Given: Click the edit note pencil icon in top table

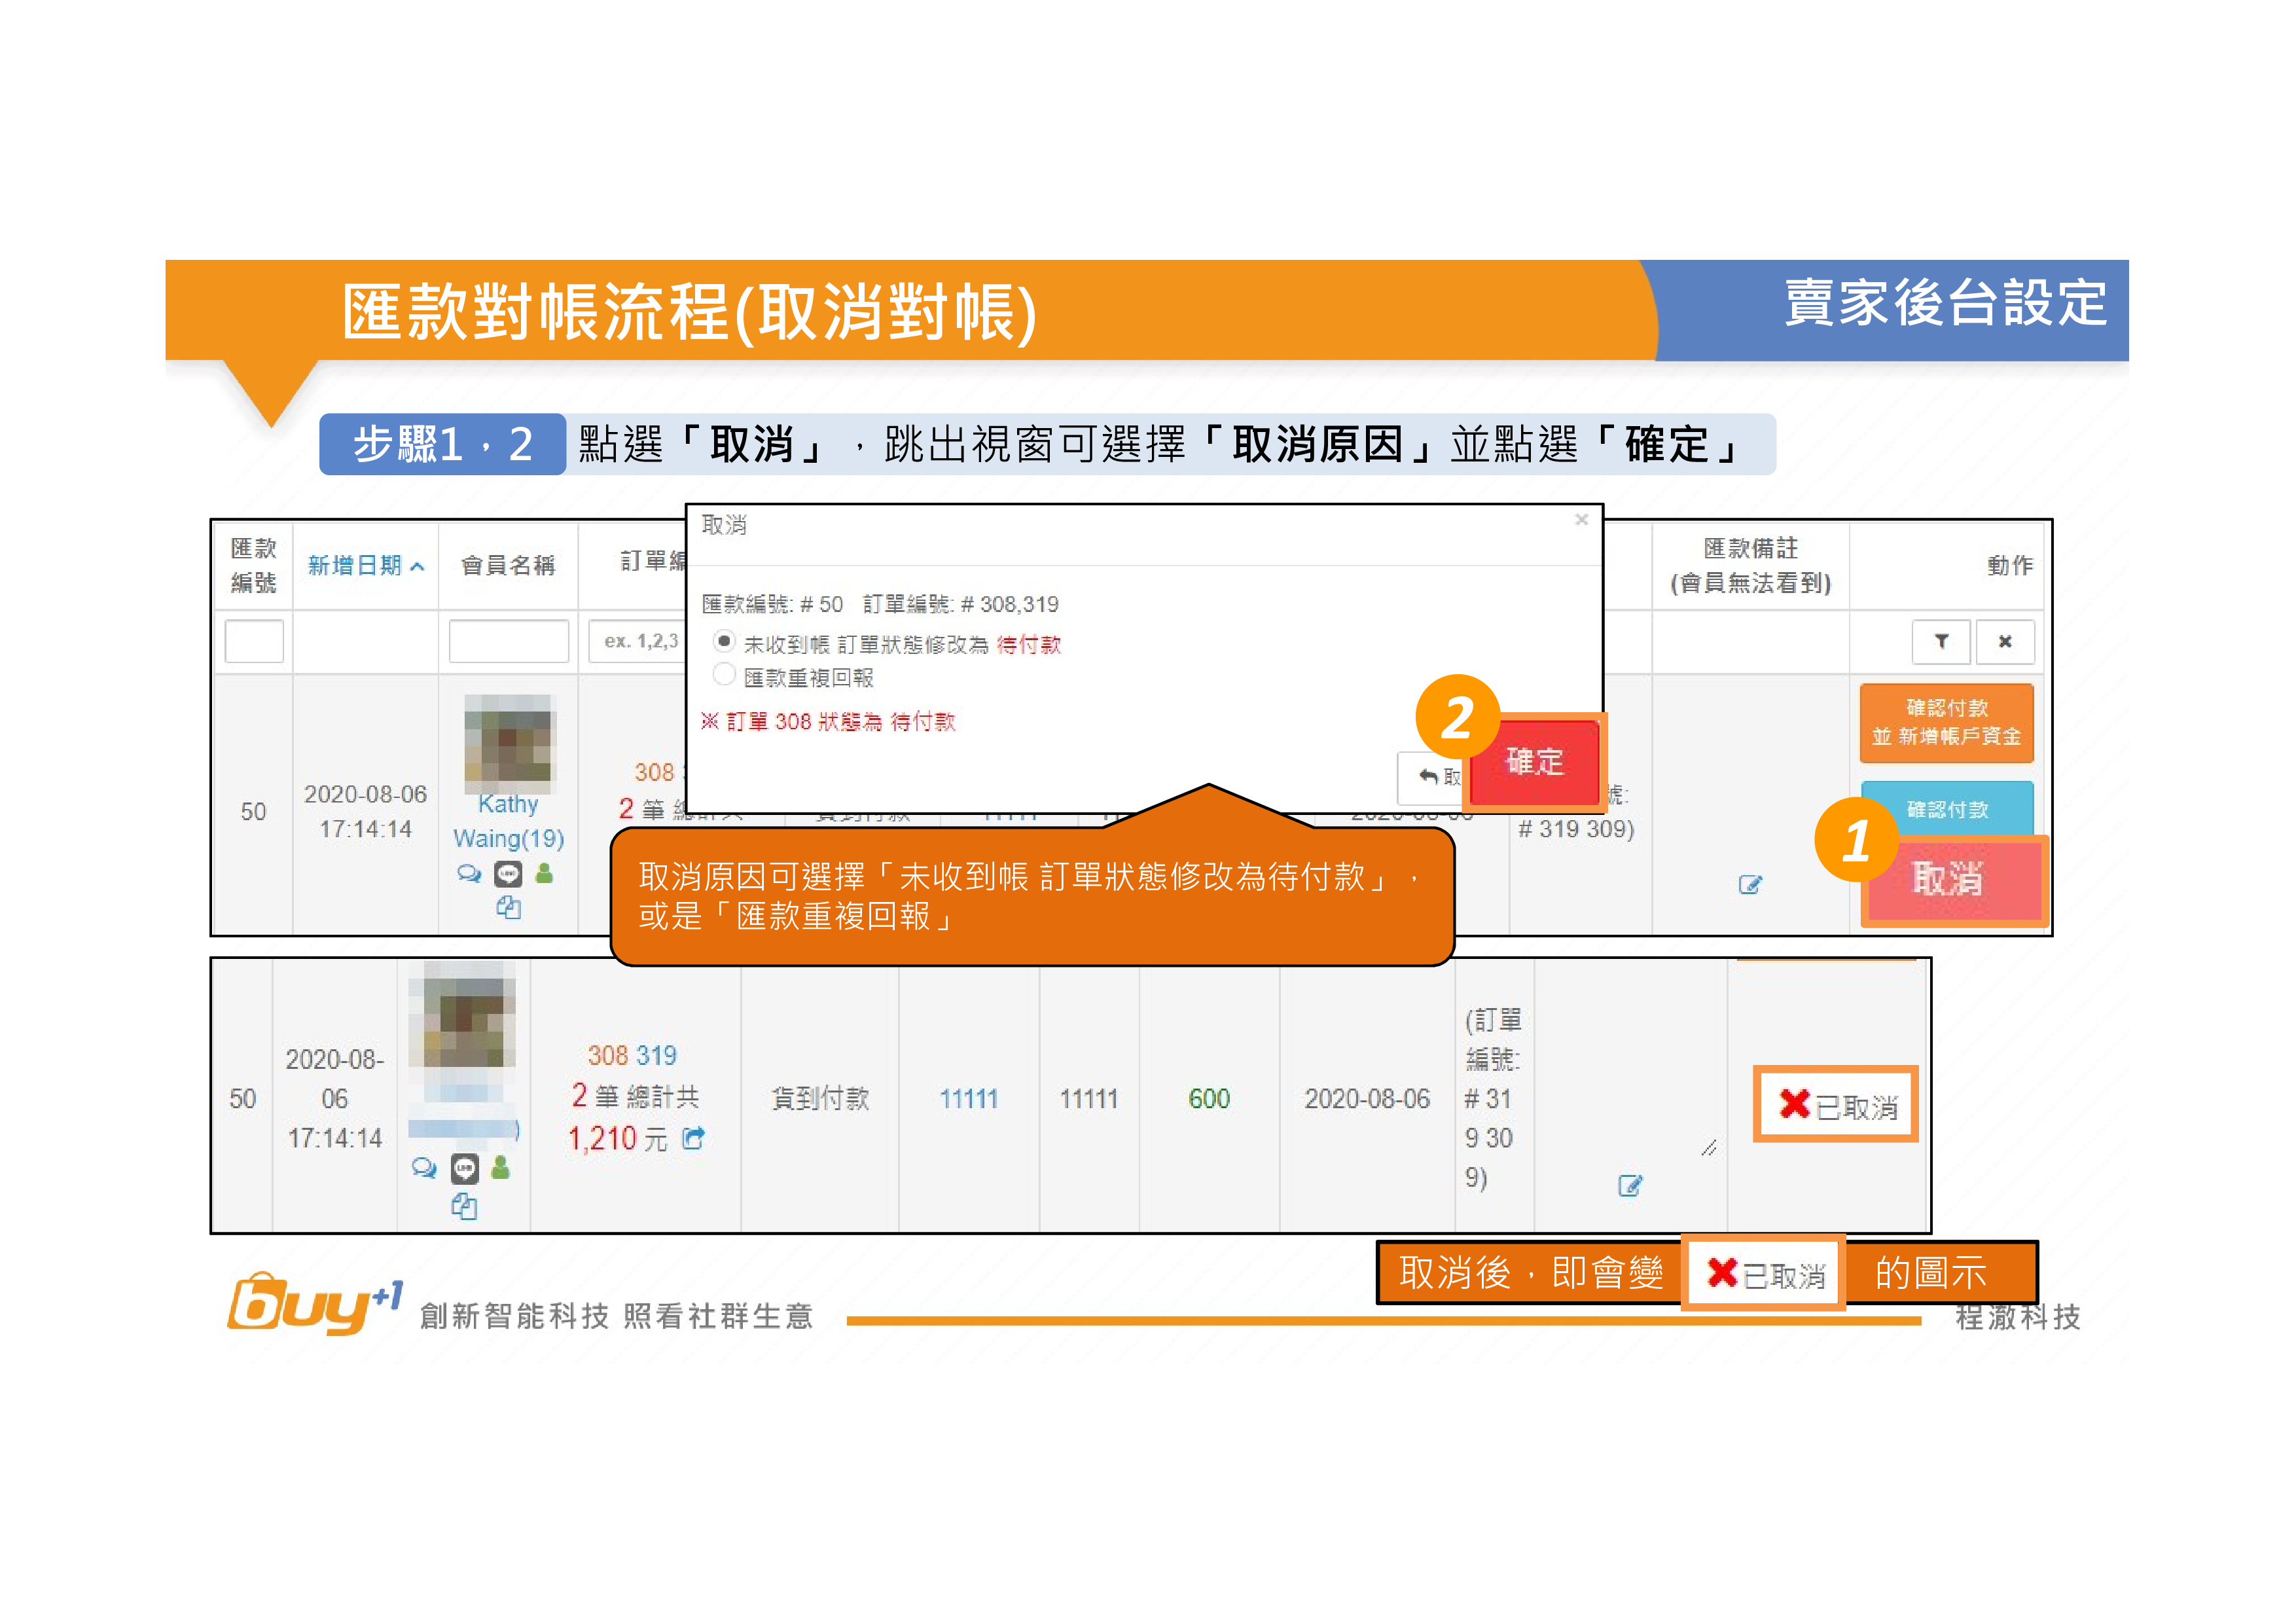Looking at the screenshot, I should click(1749, 884).
